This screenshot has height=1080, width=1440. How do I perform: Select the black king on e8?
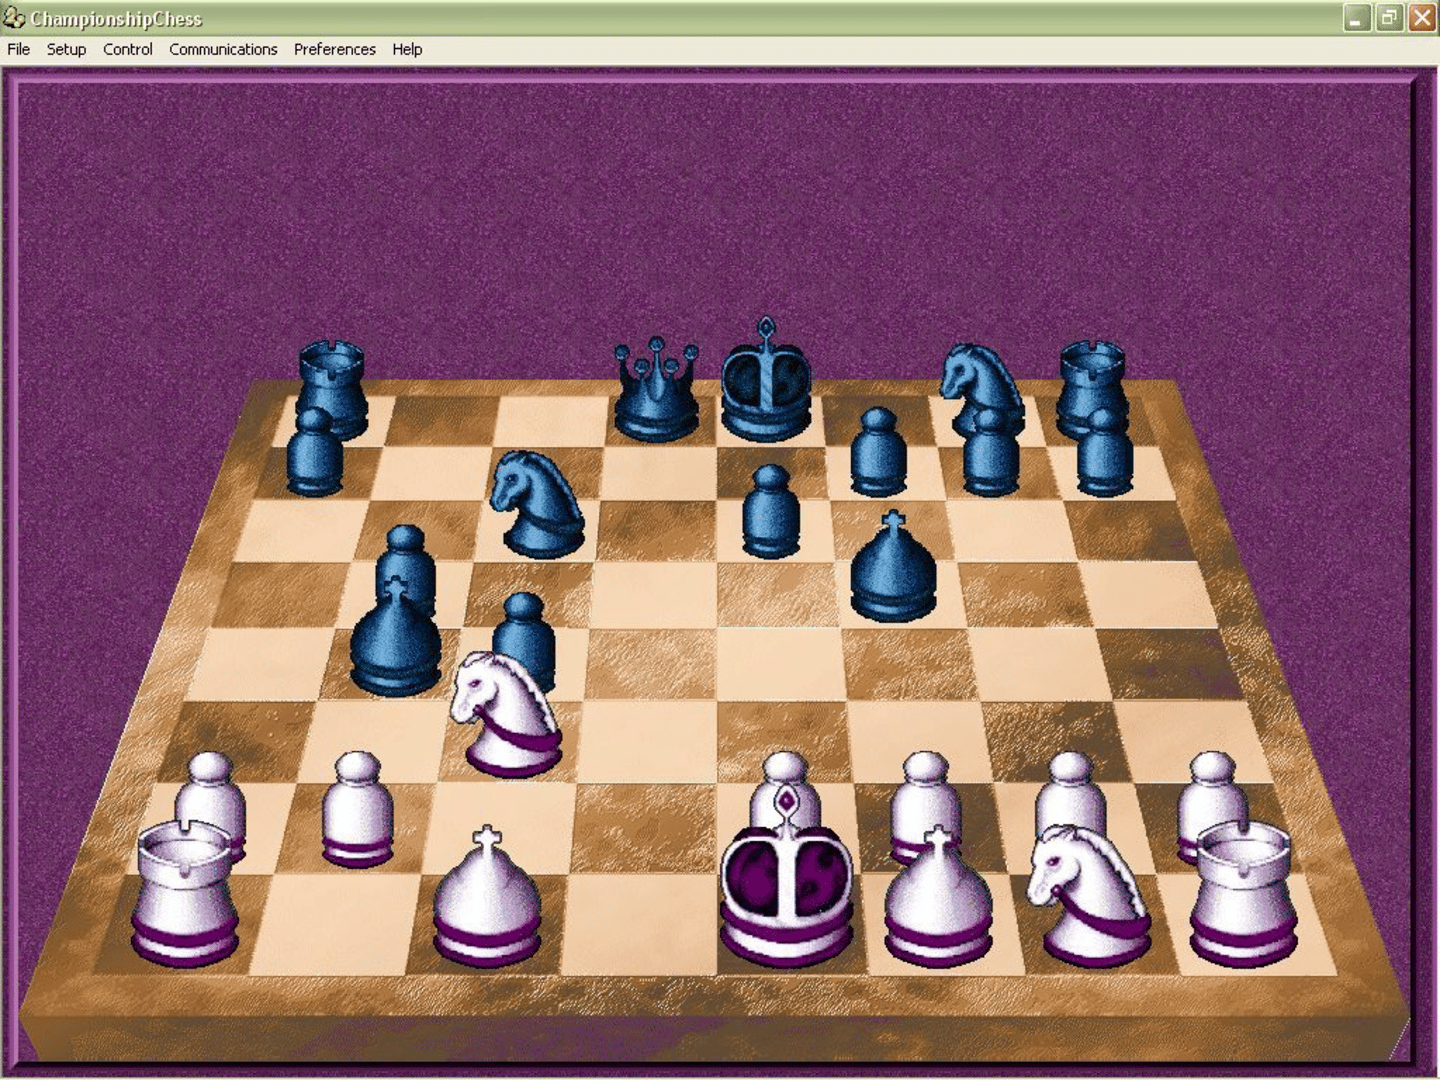click(x=766, y=380)
